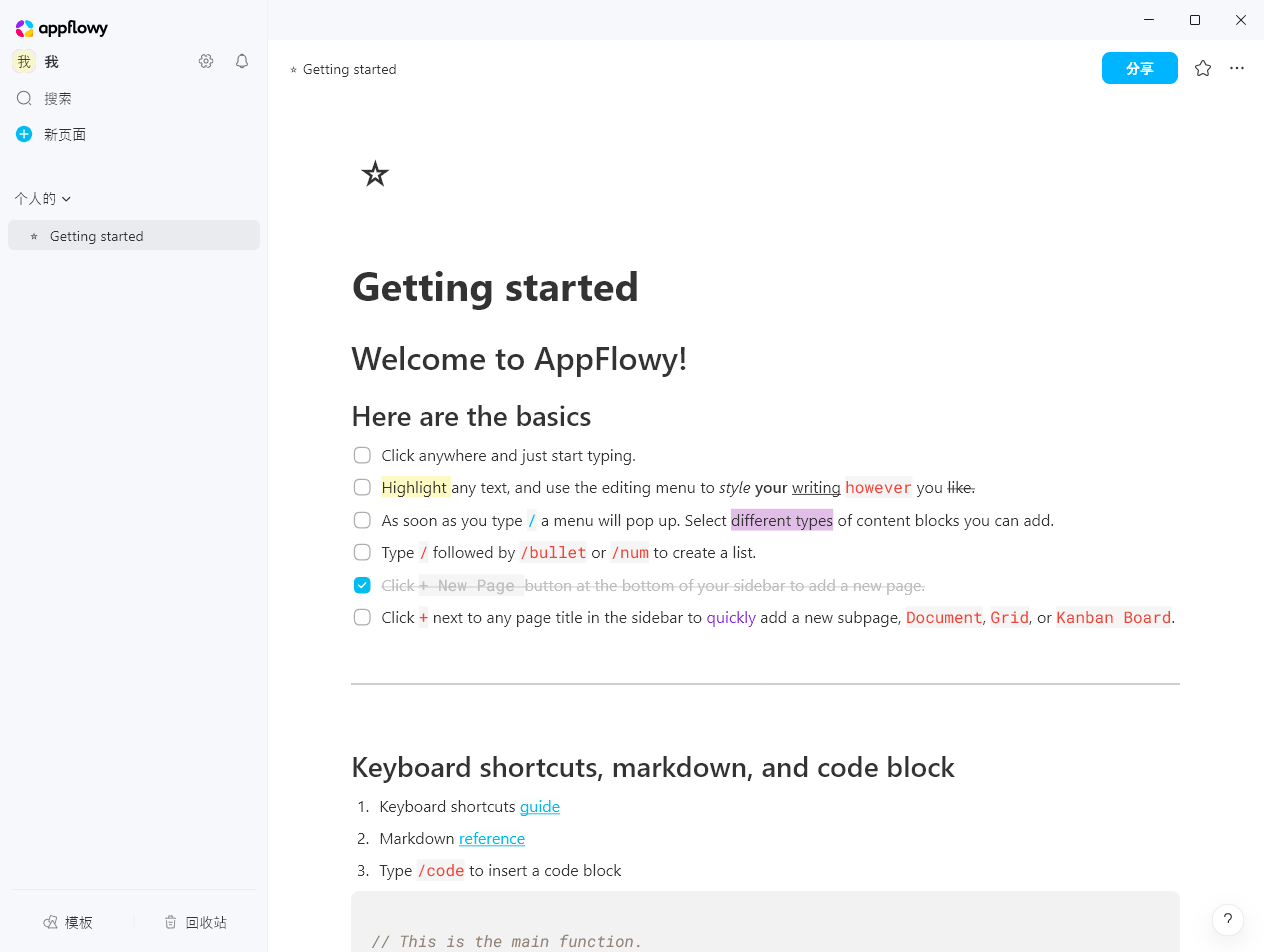Select Getting started page in sidebar
Viewport: 1264px width, 952px height.
96,236
